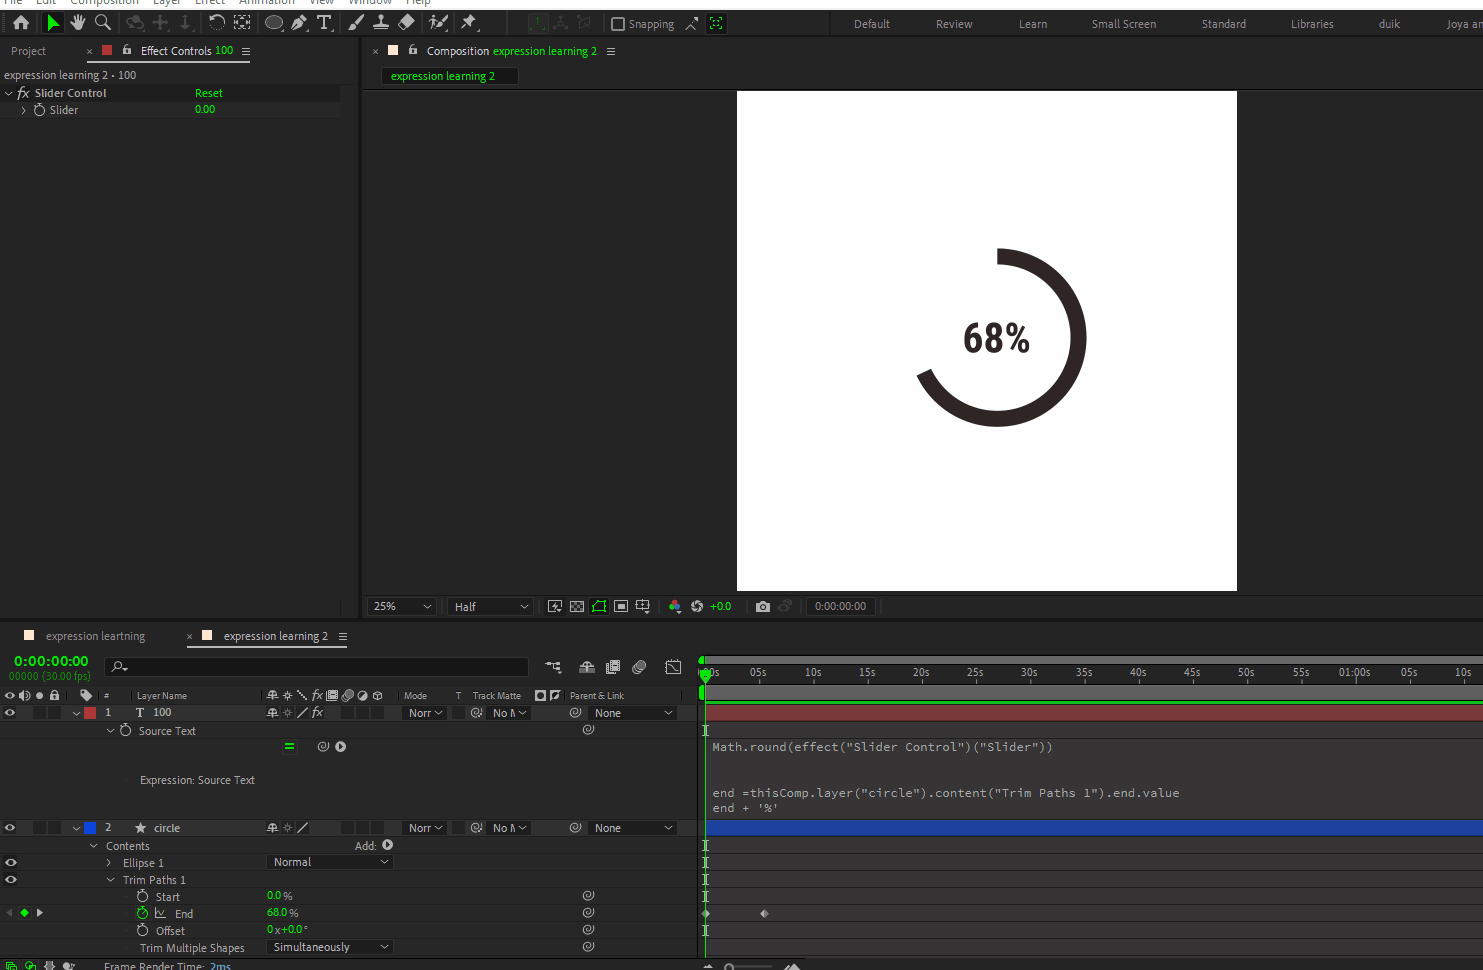Toggle visibility of Ellipse 1

[11, 862]
